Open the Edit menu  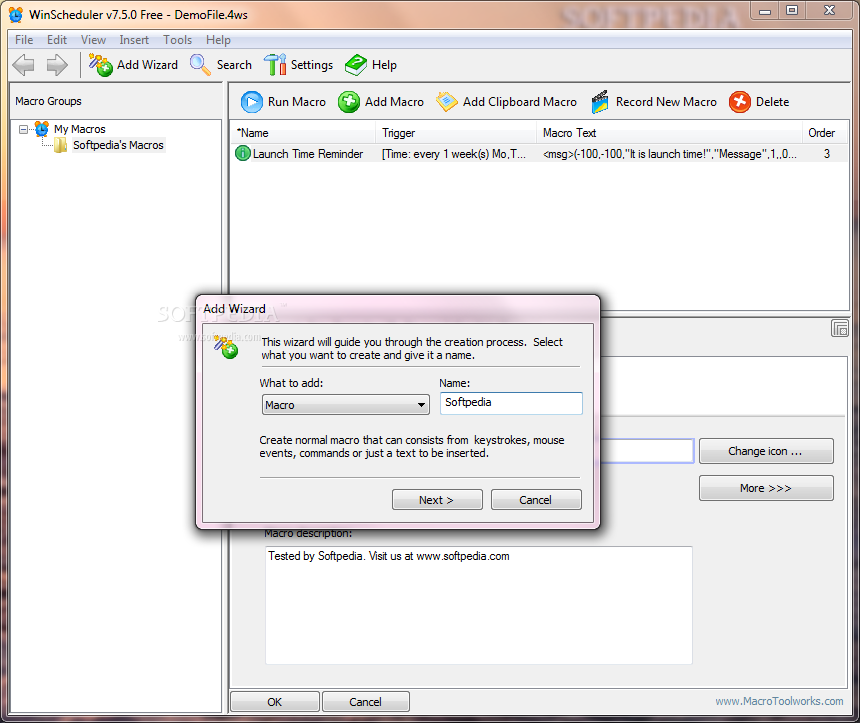[56, 40]
